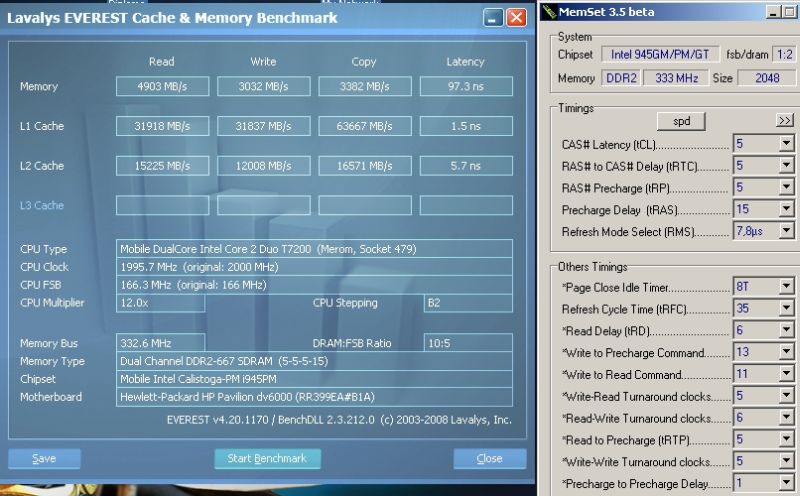Screen dimensions: 800x496
Task: Open the Write-Write Turnaround clocks dropdown
Action: 786,461
